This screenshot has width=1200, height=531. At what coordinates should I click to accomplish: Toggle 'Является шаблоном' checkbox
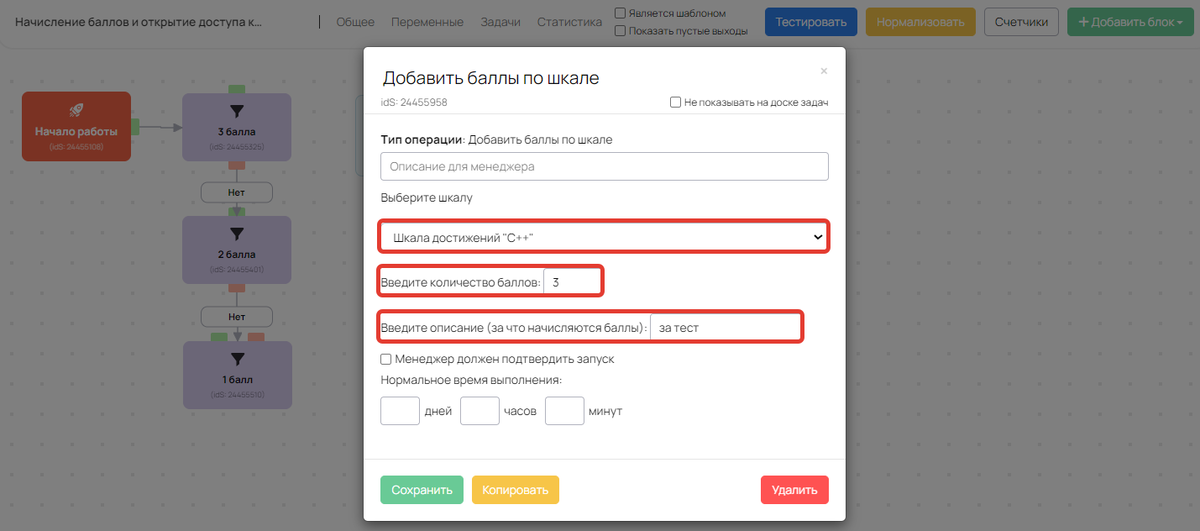click(621, 14)
